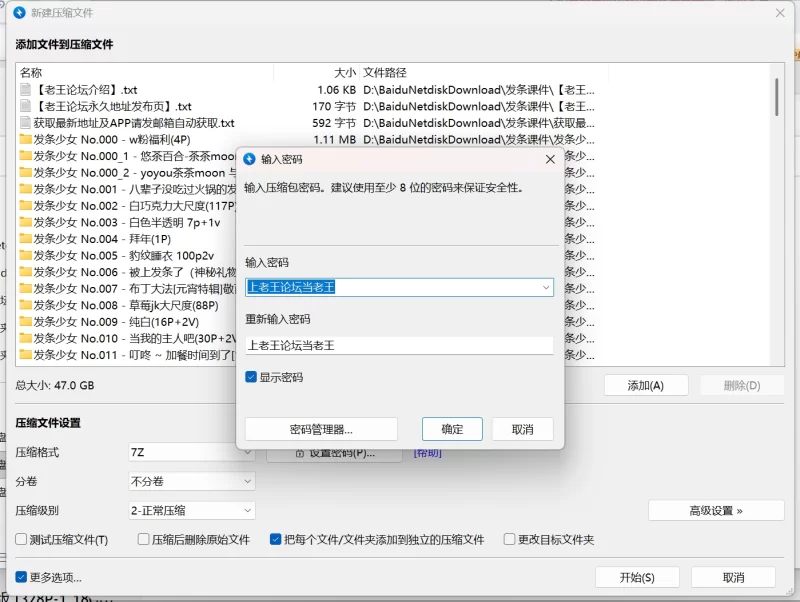This screenshot has width=800, height=602.
Task: Click the folder icon for the No.004 拜年 entry
Action: 26,239
